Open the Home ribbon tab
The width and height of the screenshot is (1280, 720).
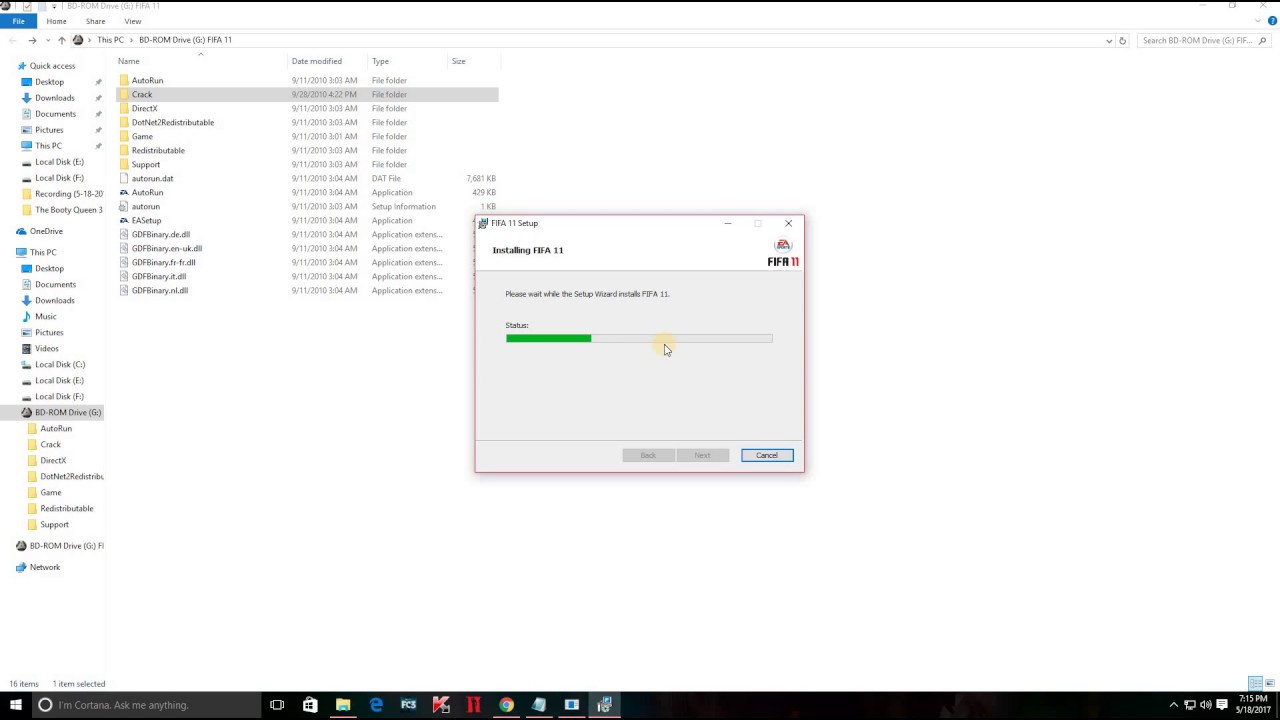coord(56,21)
